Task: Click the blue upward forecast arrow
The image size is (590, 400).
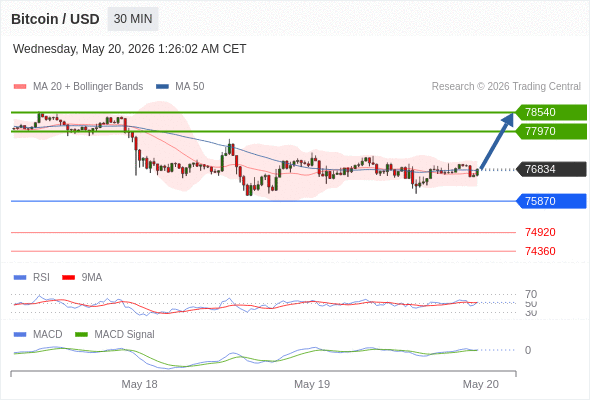Action: coord(497,141)
